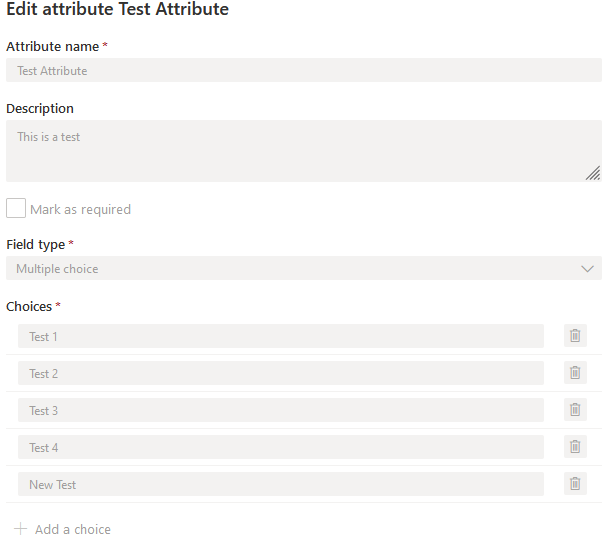Delete the Test 2 choice
Image resolution: width=606 pixels, height=548 pixels.
[575, 373]
